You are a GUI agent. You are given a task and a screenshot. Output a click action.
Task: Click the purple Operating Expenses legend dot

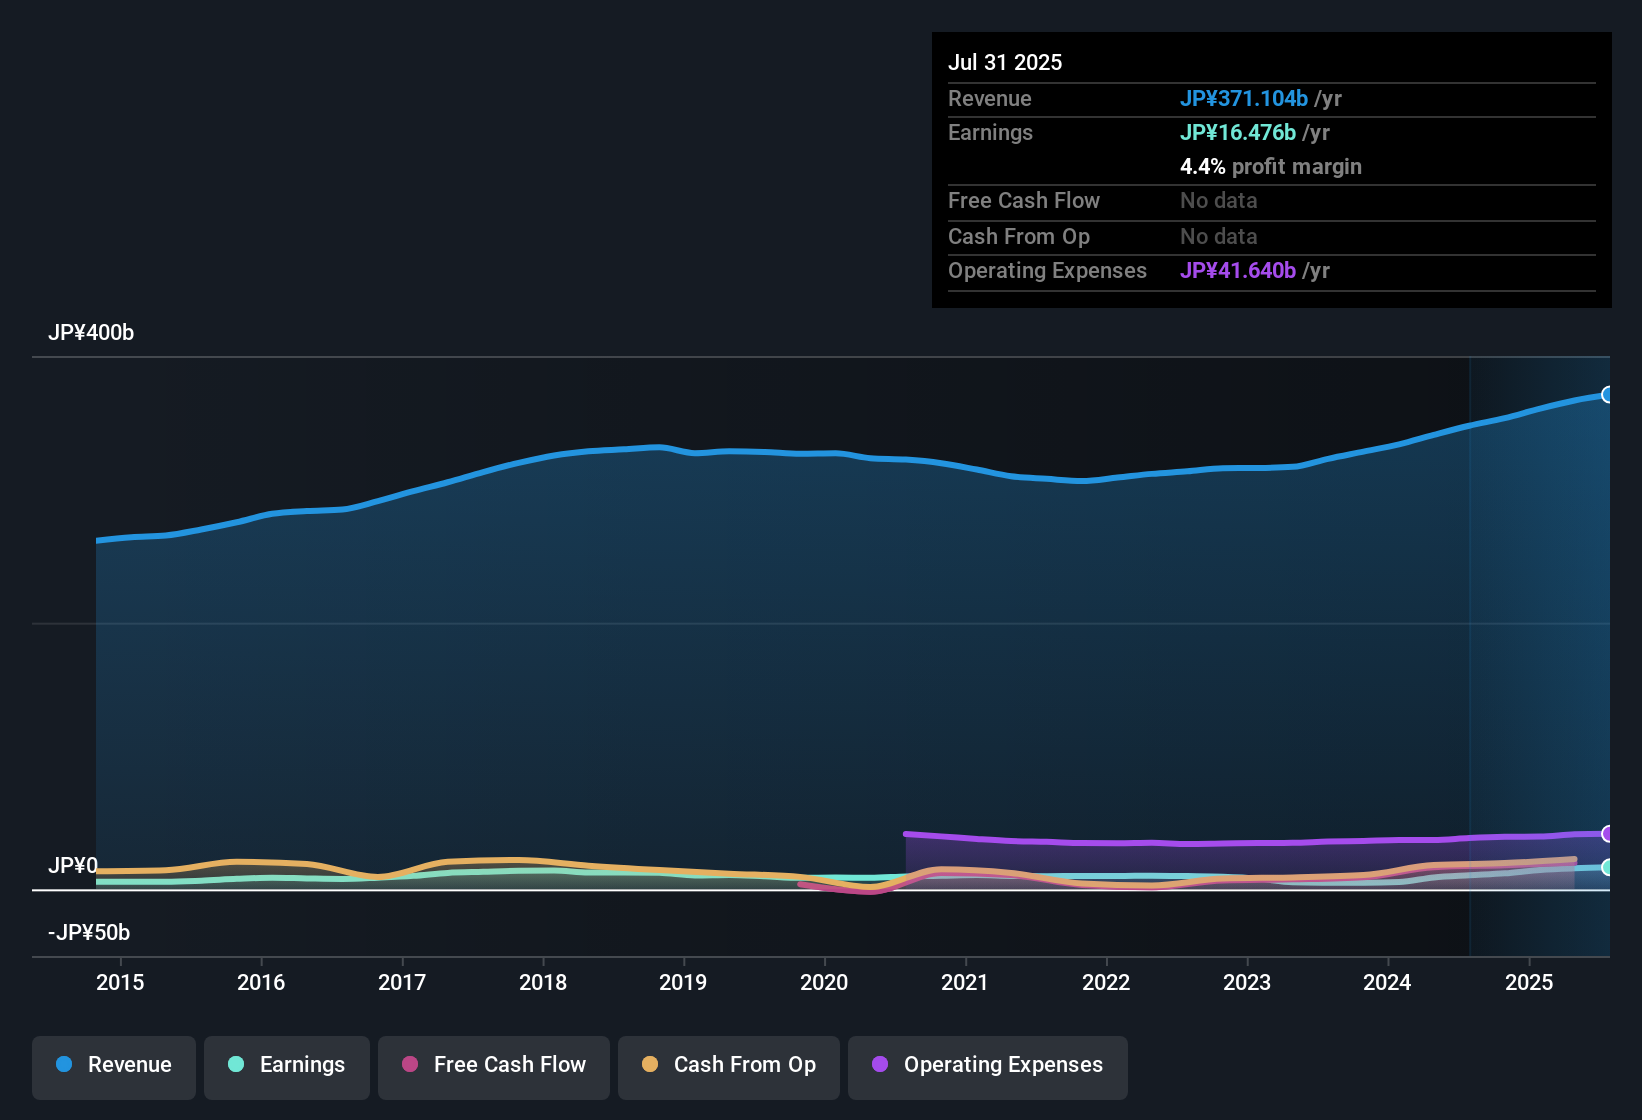[x=879, y=1066]
